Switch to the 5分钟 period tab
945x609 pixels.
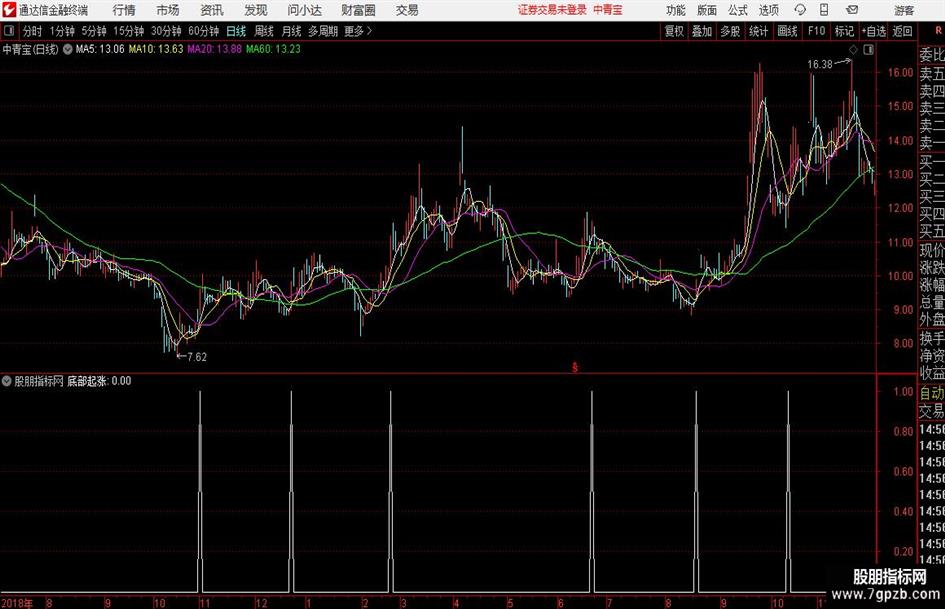tap(93, 31)
